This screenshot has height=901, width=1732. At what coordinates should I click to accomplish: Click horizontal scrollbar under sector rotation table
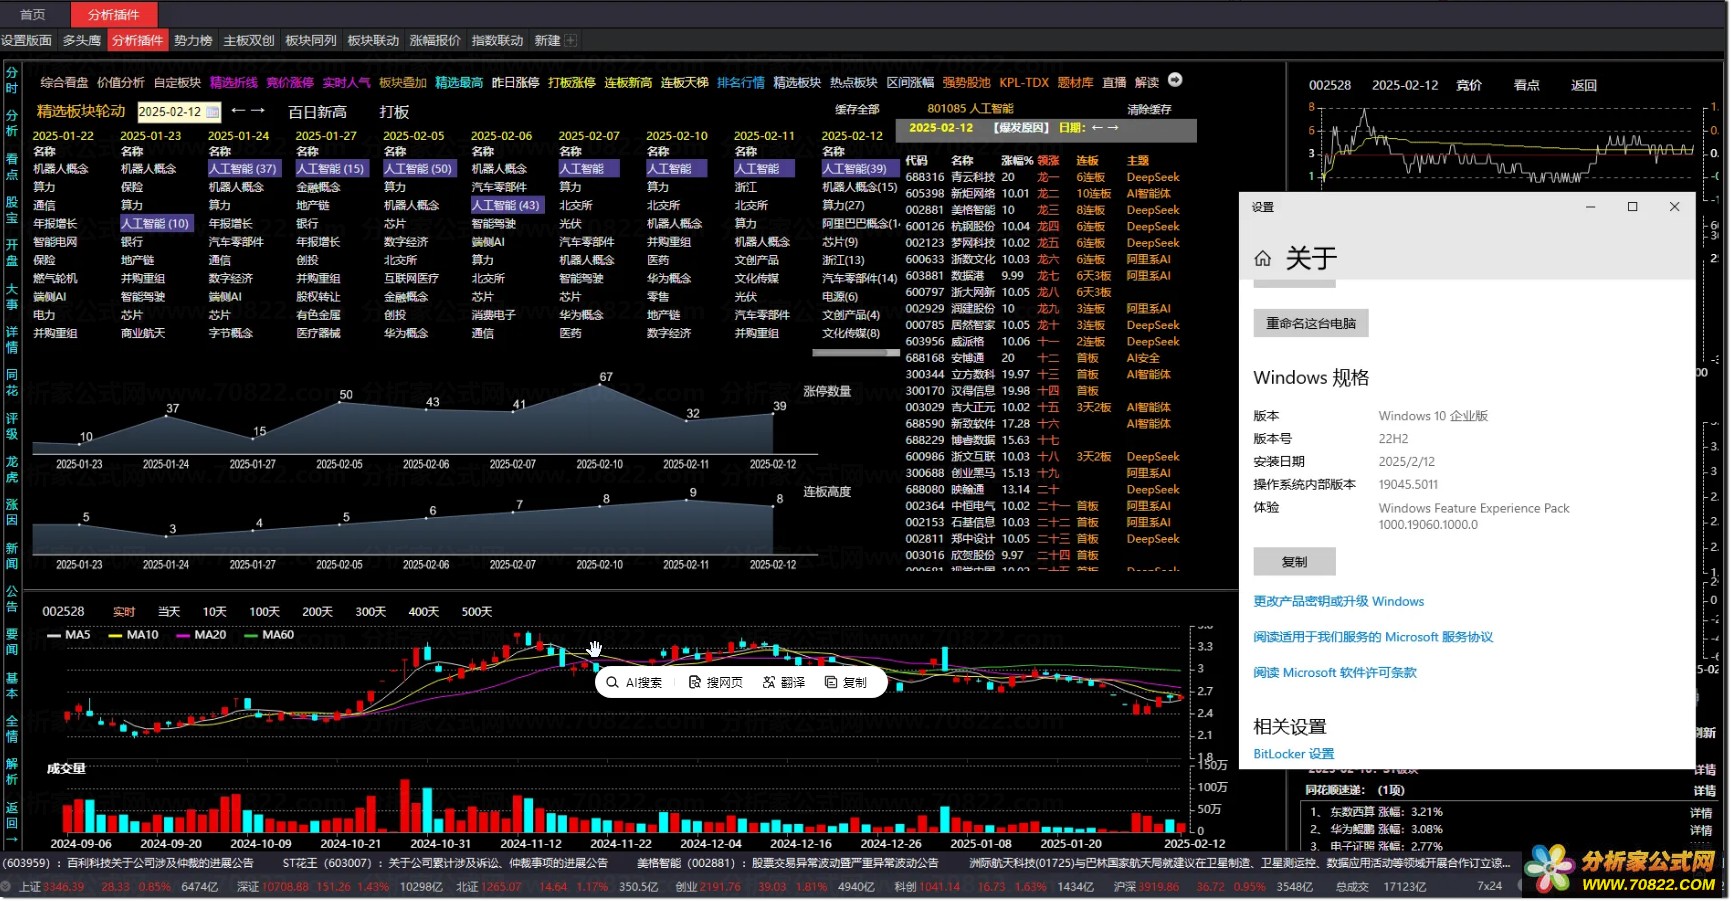point(856,353)
